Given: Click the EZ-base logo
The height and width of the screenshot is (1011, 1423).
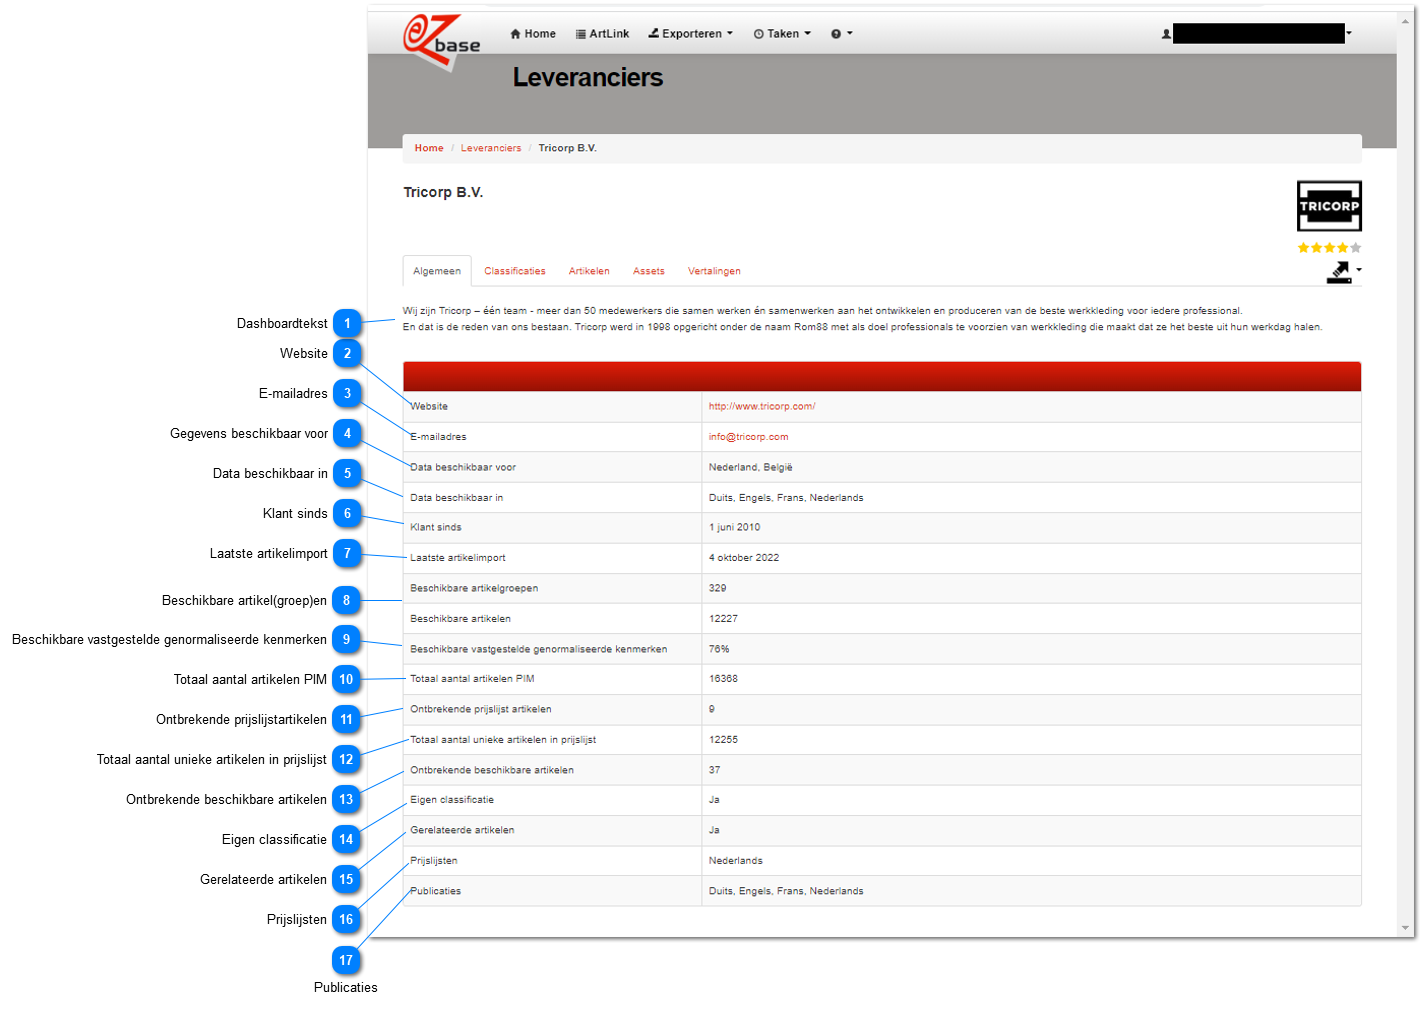Looking at the screenshot, I should 441,42.
